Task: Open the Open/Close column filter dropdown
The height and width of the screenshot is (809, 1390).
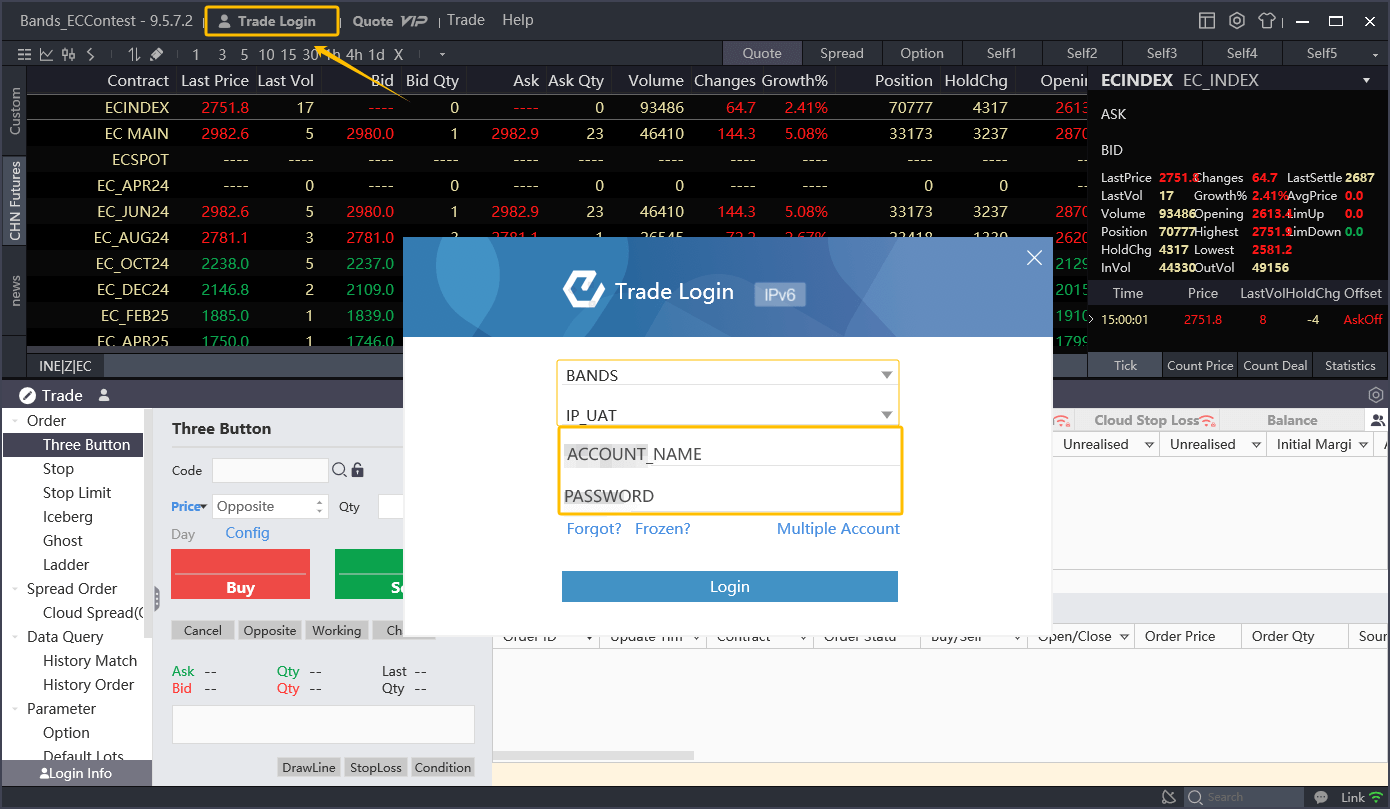Action: pyautogui.click(x=1124, y=637)
